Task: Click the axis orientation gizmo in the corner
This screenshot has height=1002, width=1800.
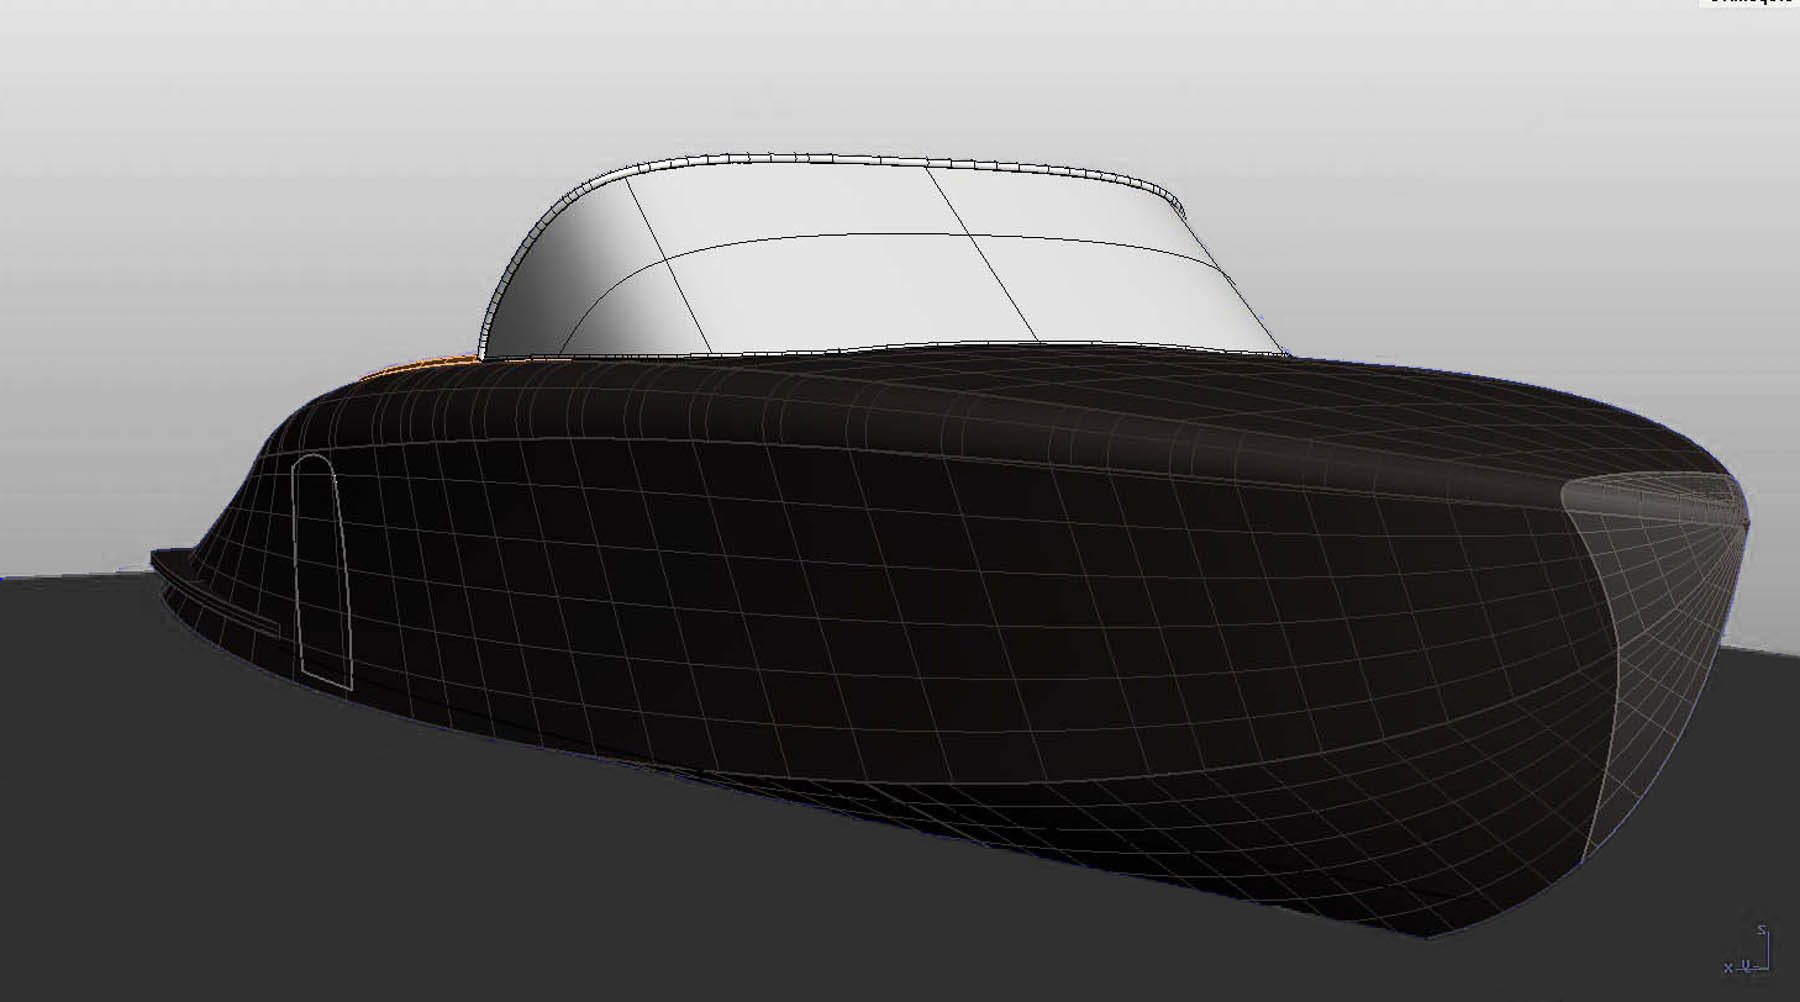Action: (1750, 956)
